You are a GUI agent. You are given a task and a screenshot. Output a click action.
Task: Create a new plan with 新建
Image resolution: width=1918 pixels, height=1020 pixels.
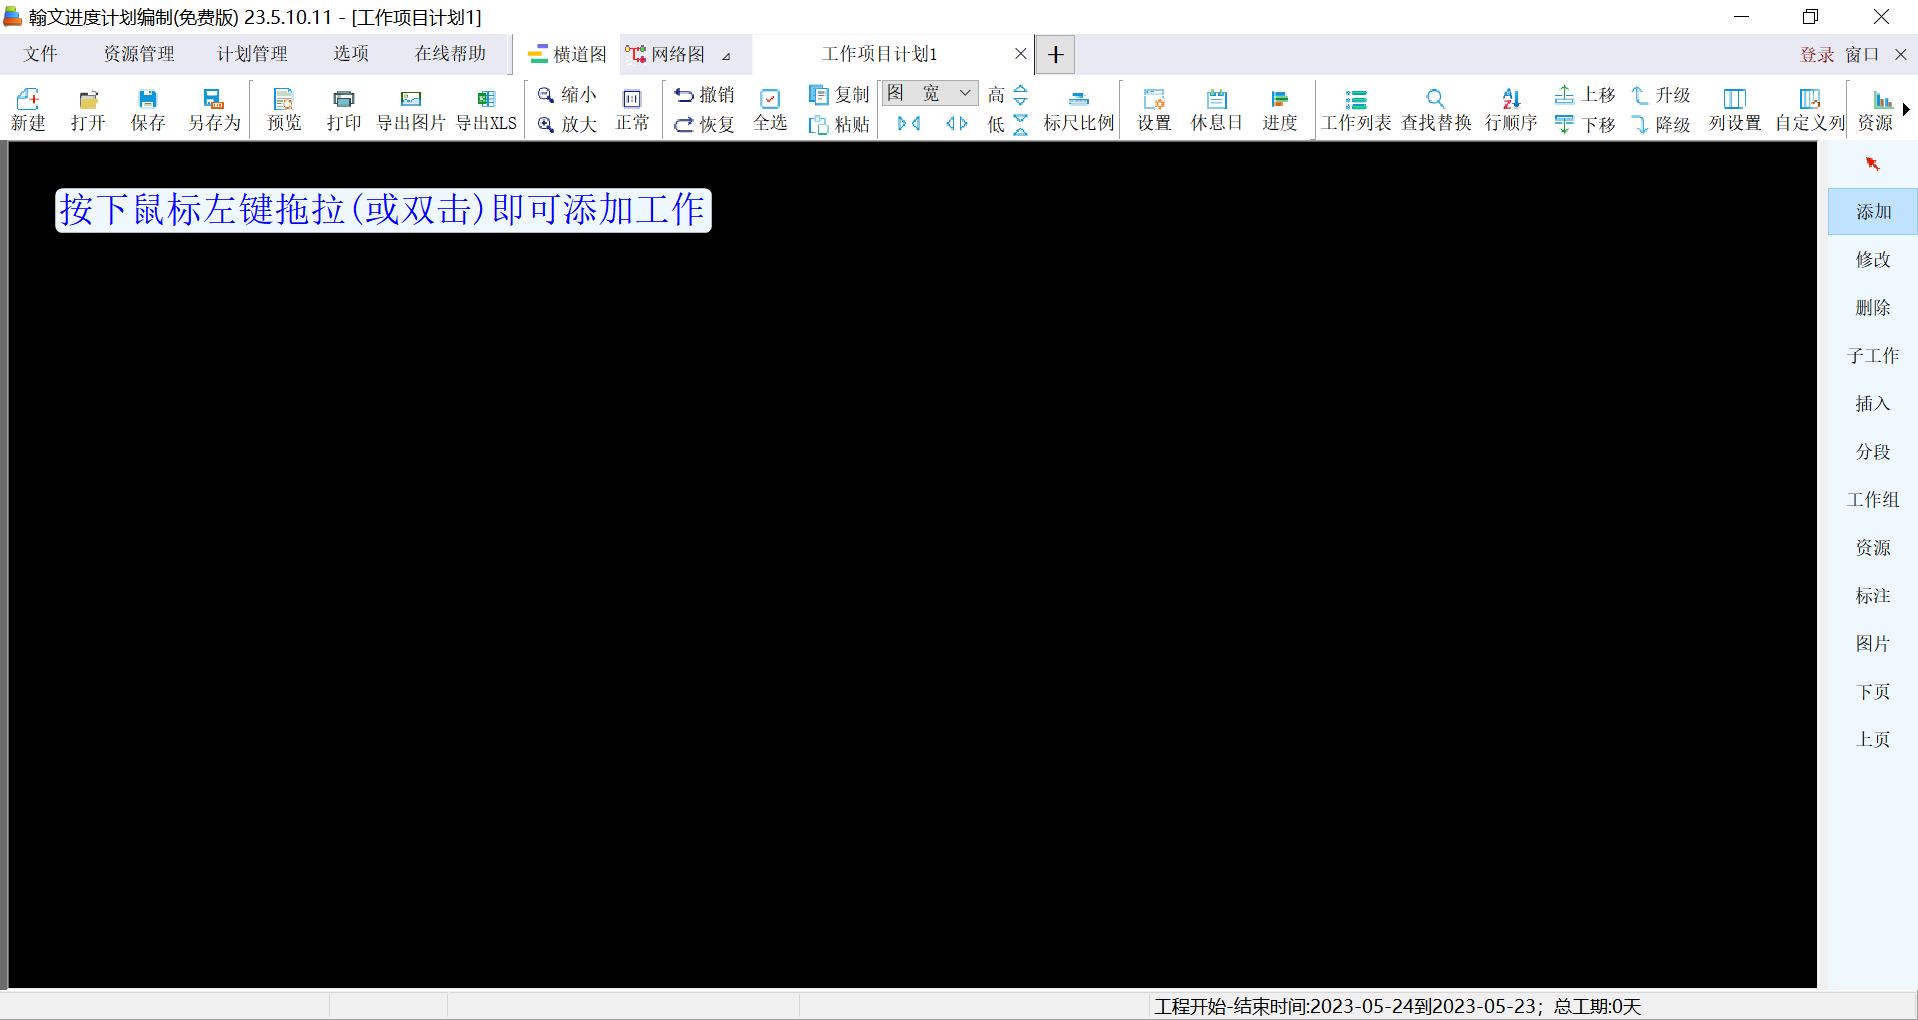point(28,108)
